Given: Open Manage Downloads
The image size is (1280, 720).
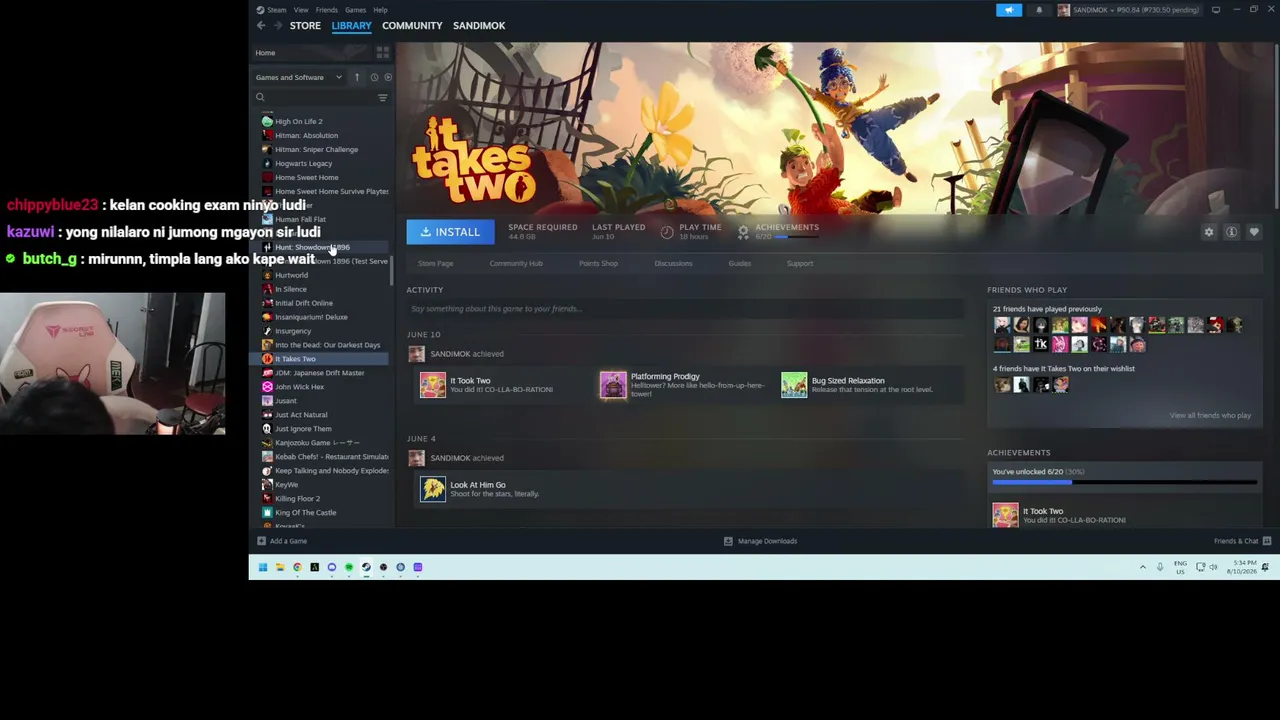Looking at the screenshot, I should [x=761, y=541].
